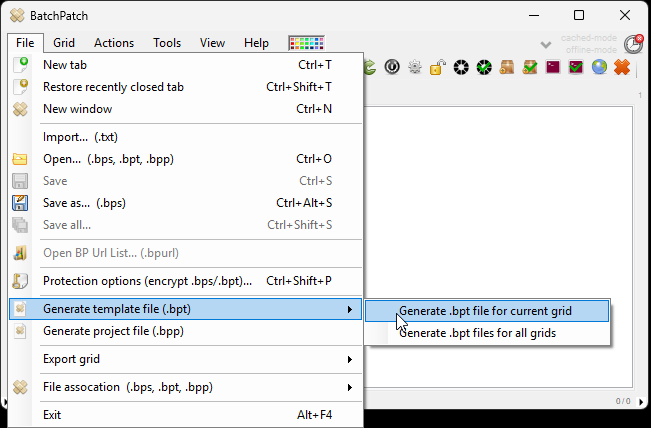Viewport: 651px width, 428px height.
Task: Click the yellow open padlock toolbar icon
Action: [438, 67]
